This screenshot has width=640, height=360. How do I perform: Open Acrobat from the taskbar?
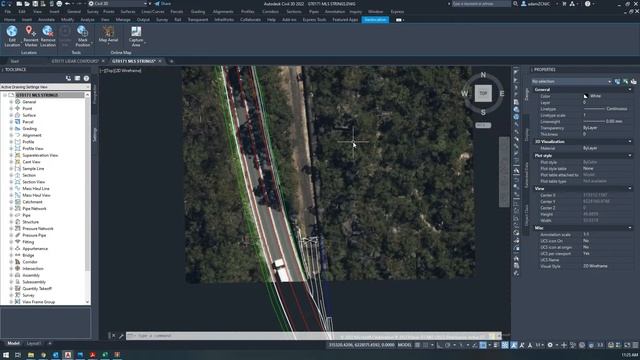coord(93,355)
